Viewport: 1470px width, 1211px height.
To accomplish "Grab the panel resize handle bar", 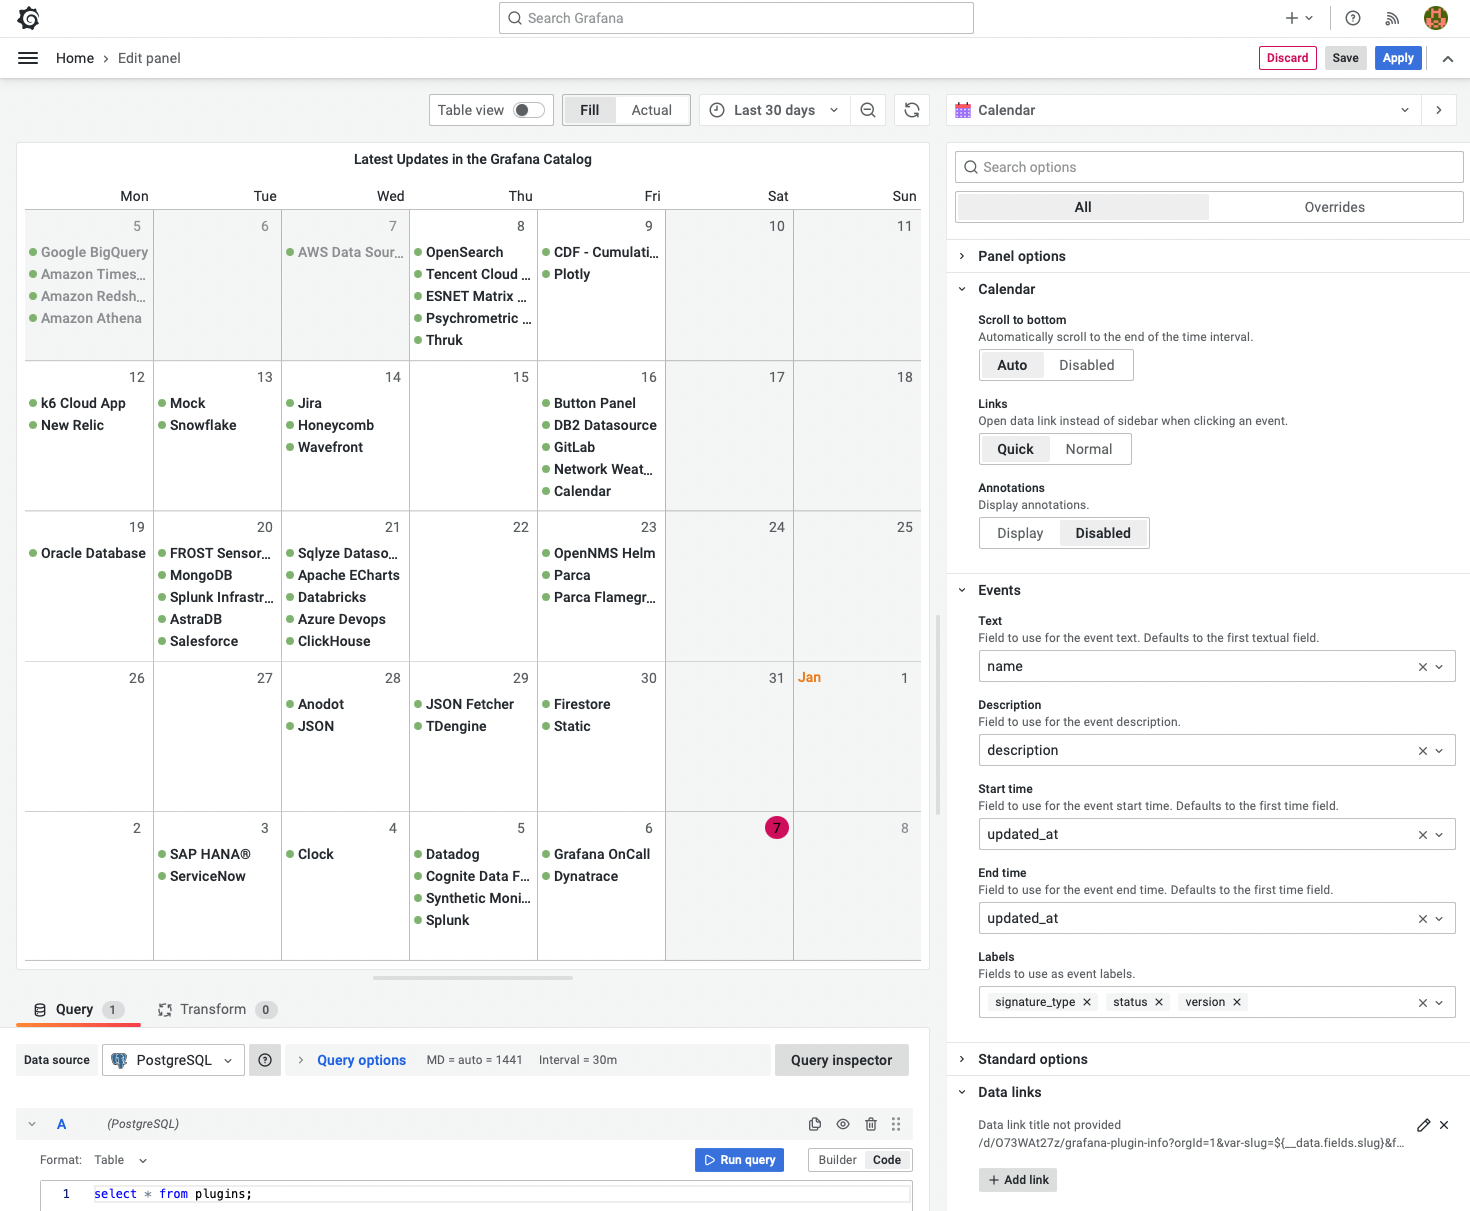I will (473, 978).
